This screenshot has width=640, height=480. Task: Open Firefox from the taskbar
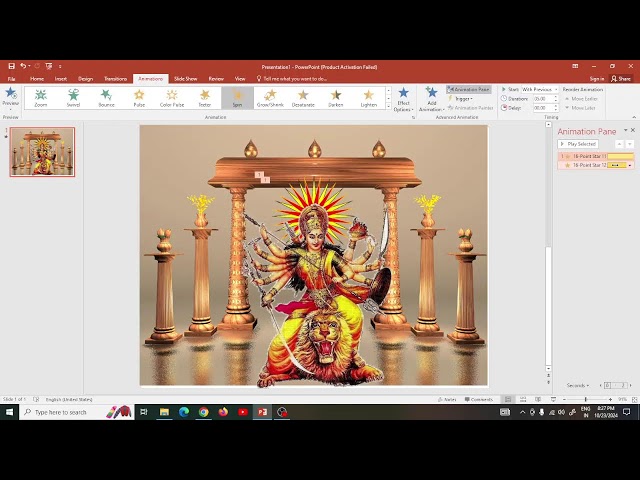tap(223, 412)
